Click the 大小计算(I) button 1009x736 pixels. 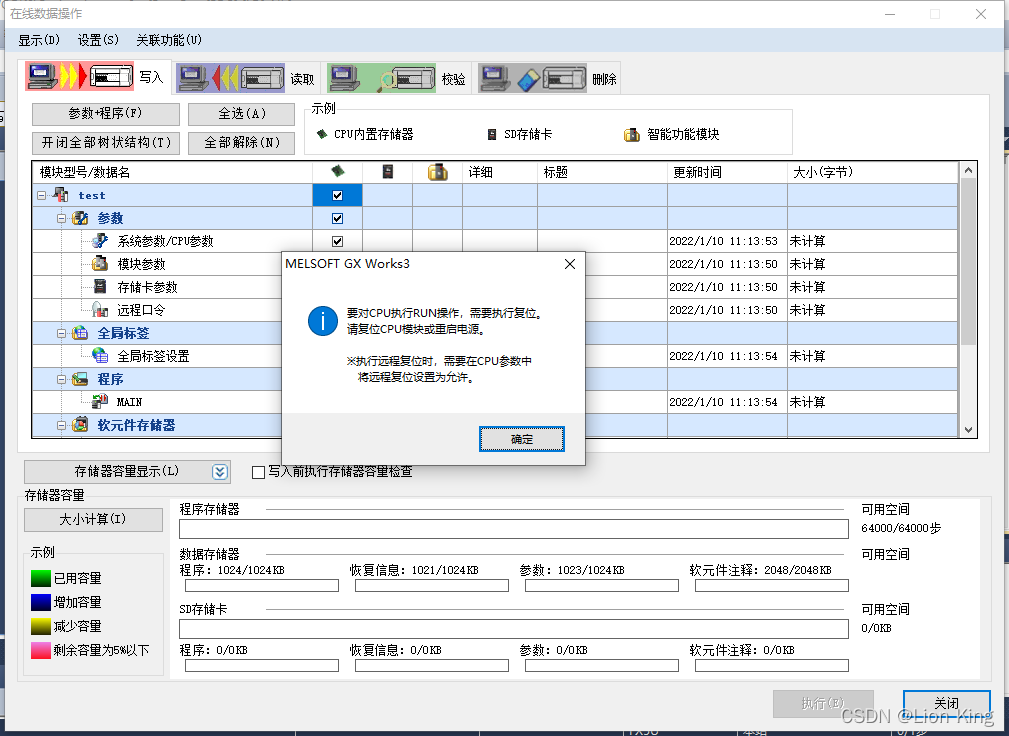click(93, 520)
